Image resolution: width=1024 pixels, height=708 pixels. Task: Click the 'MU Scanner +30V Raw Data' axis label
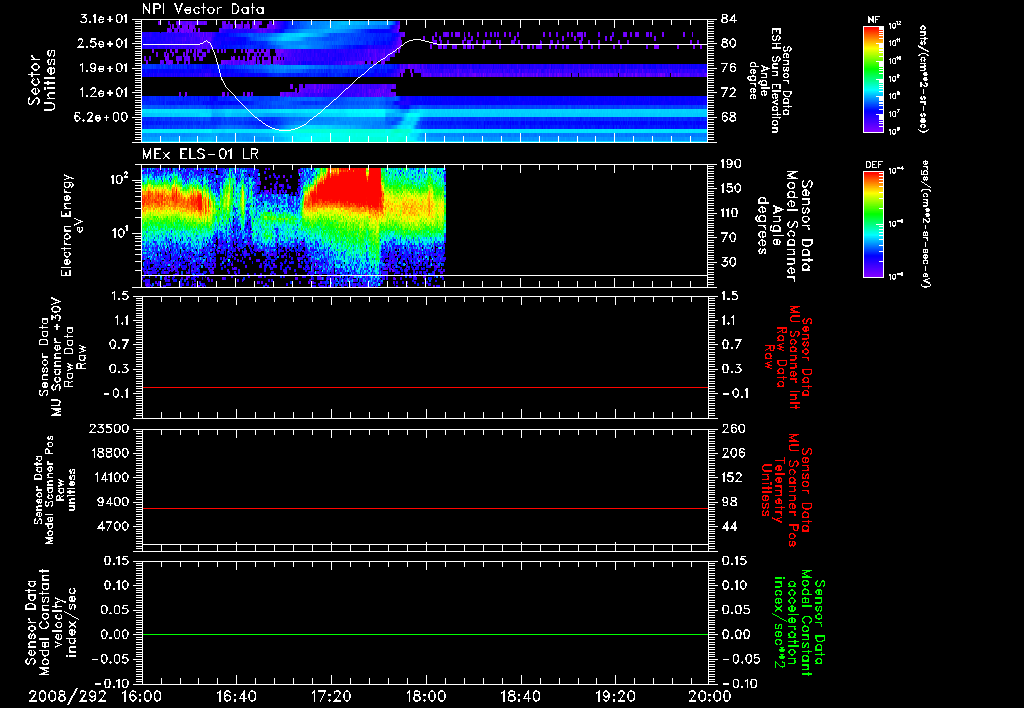62,357
